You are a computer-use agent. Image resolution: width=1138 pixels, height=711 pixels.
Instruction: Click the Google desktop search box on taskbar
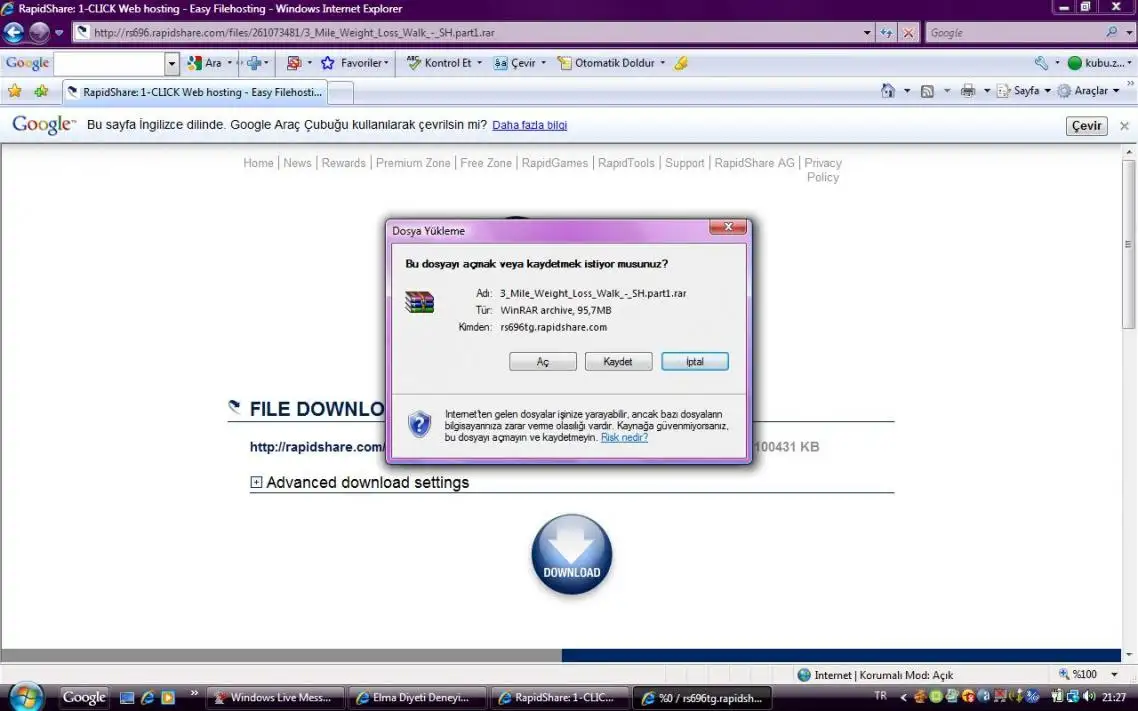(x=84, y=698)
